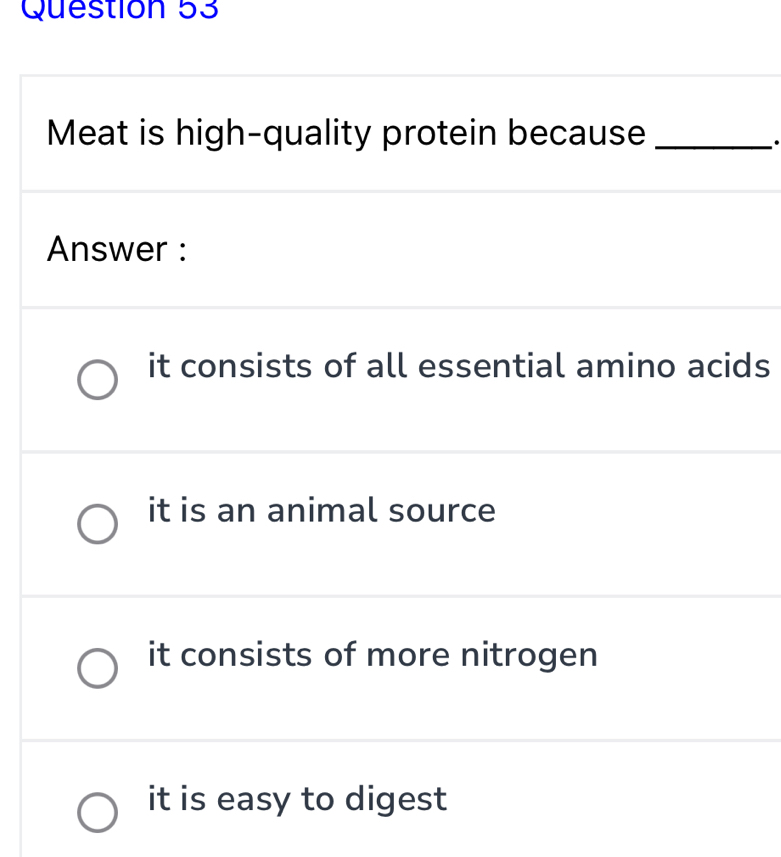
Task: Click the answer row mentioning digestion
Action: [x=400, y=800]
